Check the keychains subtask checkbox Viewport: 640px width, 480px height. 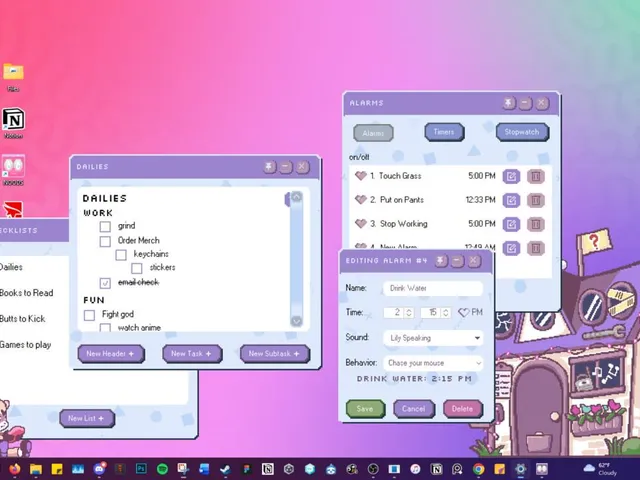(x=121, y=255)
